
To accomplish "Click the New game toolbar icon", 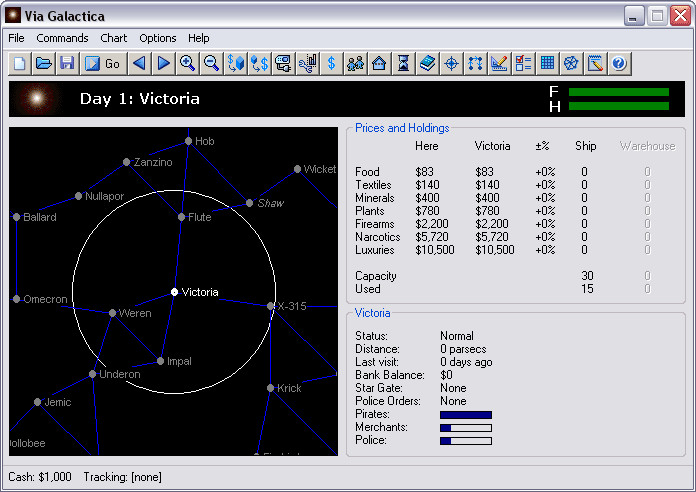I will (x=20, y=63).
